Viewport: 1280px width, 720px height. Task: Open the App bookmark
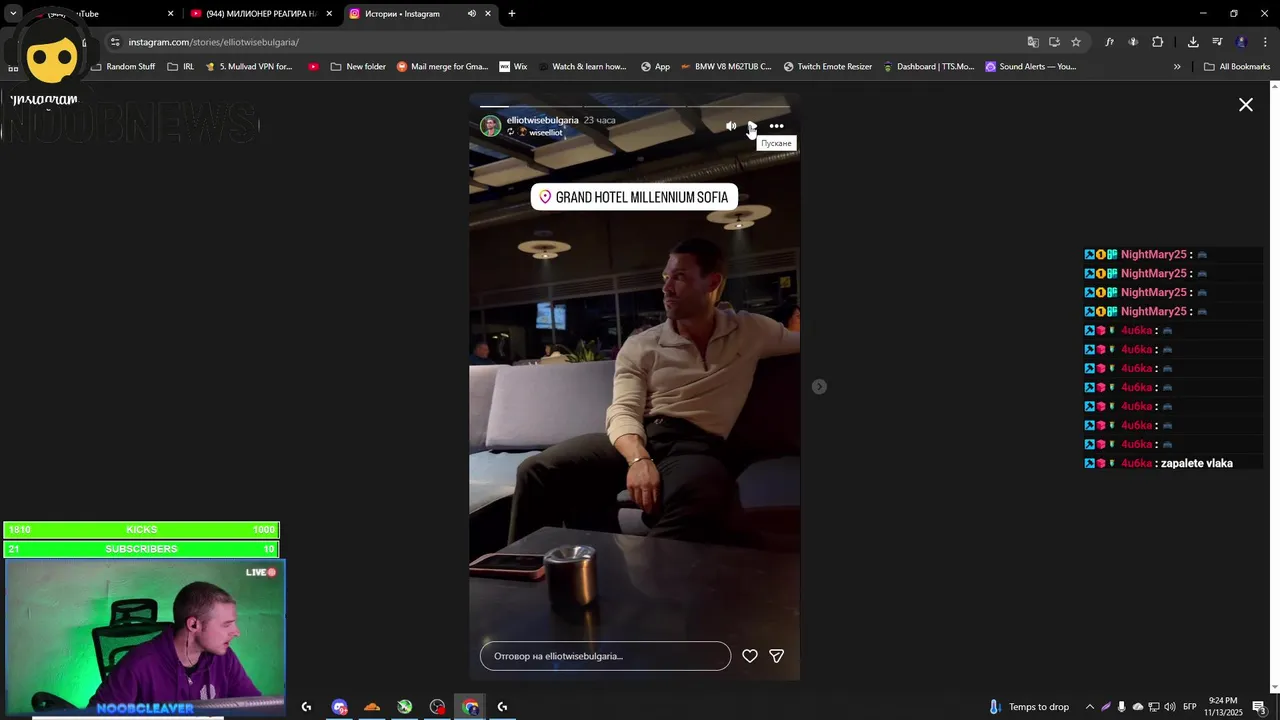655,67
